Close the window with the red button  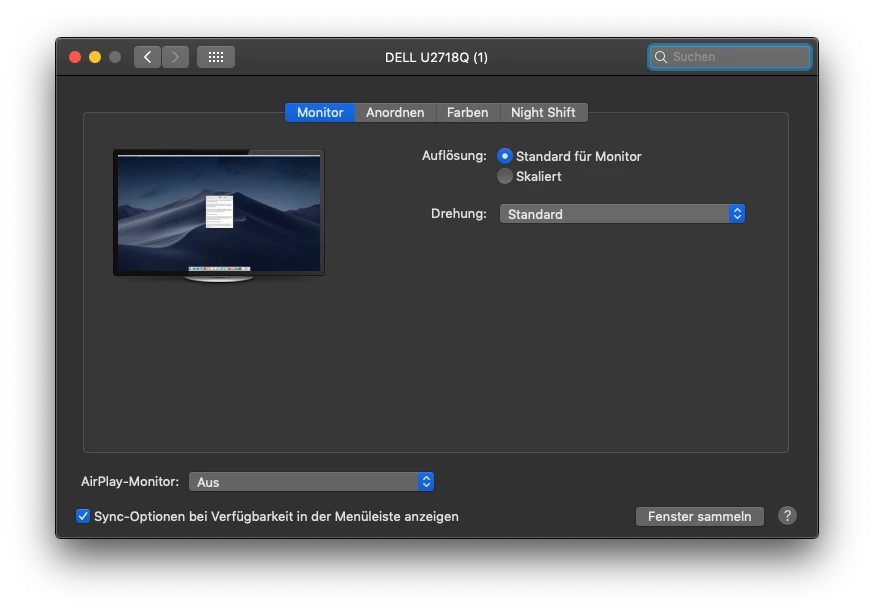tap(75, 57)
